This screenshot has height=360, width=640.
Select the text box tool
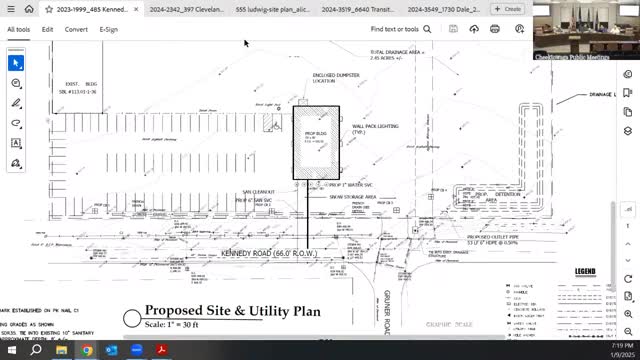tap(16, 143)
